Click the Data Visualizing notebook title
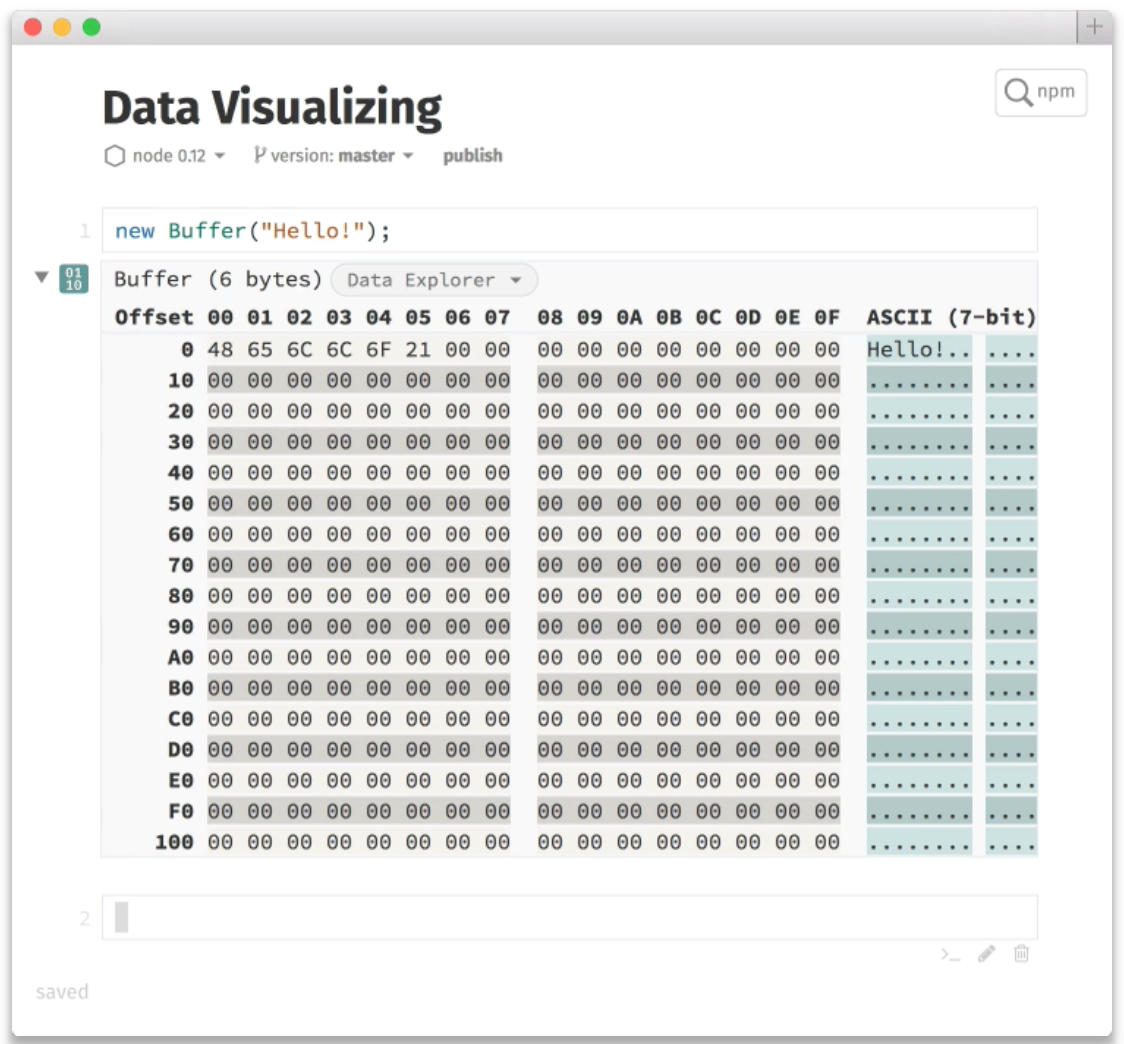Screen dimensions: 1124x1044 pyautogui.click(x=272, y=108)
